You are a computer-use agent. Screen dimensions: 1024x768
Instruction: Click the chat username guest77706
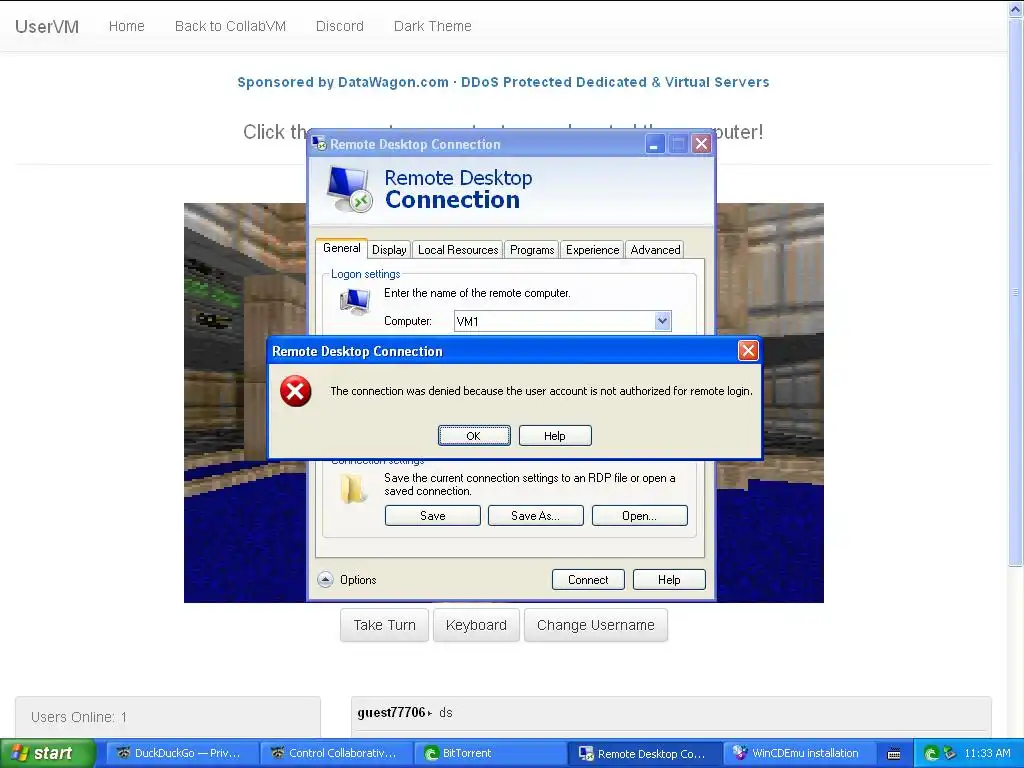[x=391, y=712]
